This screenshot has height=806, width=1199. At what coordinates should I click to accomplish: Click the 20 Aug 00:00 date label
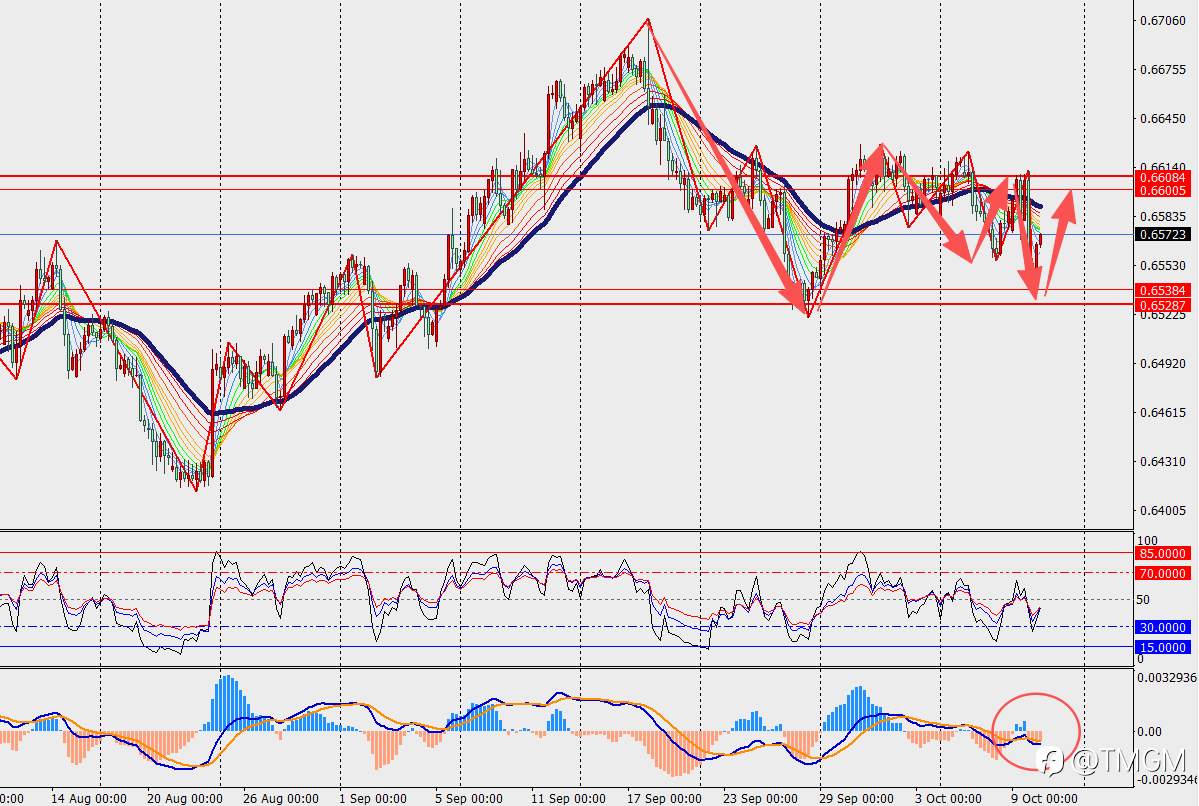click(184, 798)
